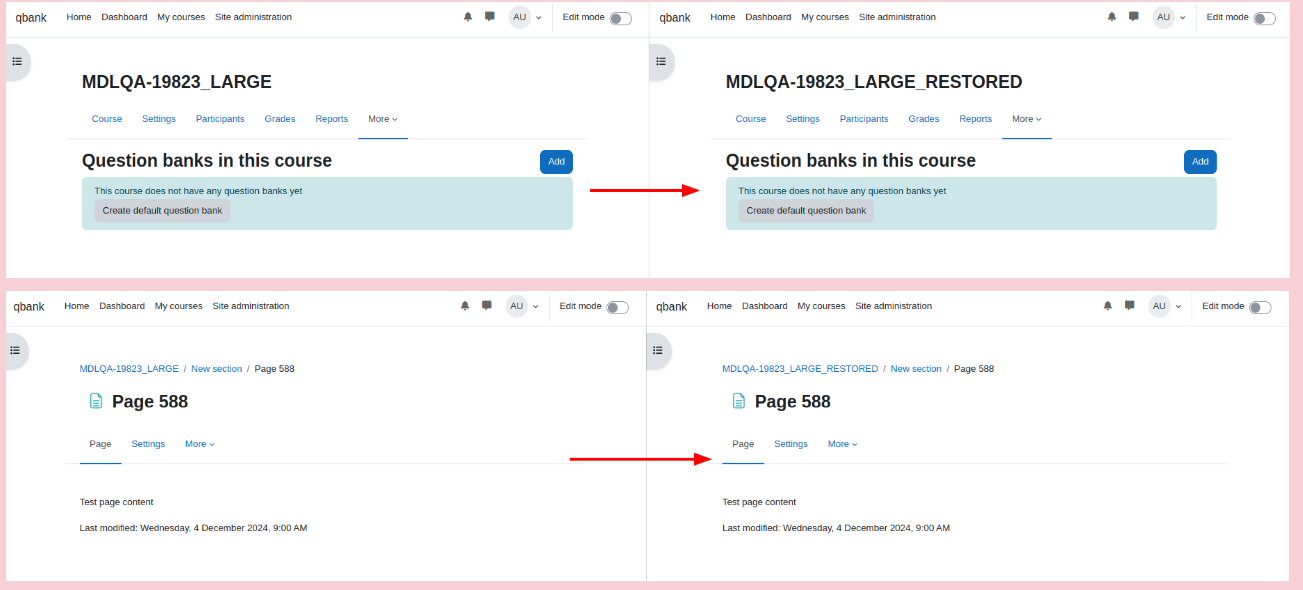1303x590 pixels.
Task: Click messages icon in restored Page 588 panel
Action: point(1130,306)
